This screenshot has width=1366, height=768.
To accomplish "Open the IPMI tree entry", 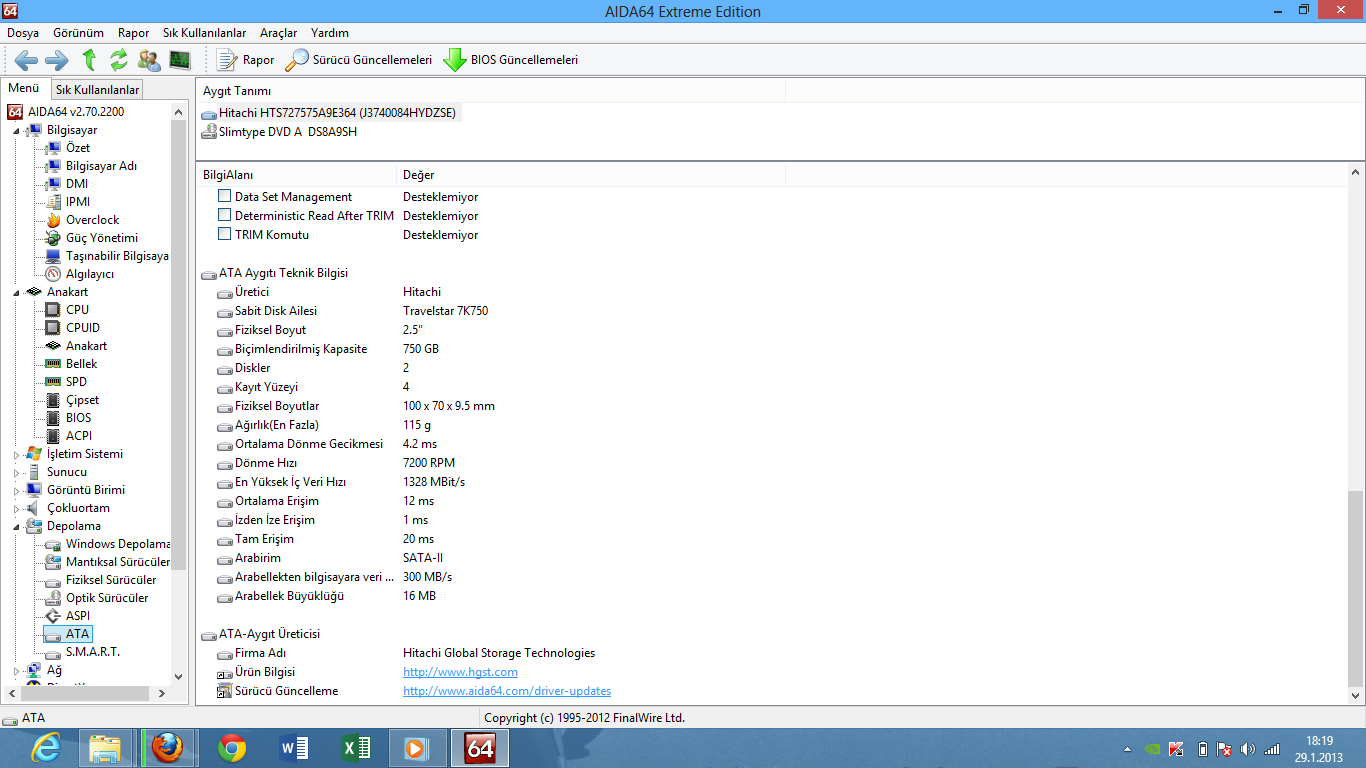I will click(x=78, y=202).
